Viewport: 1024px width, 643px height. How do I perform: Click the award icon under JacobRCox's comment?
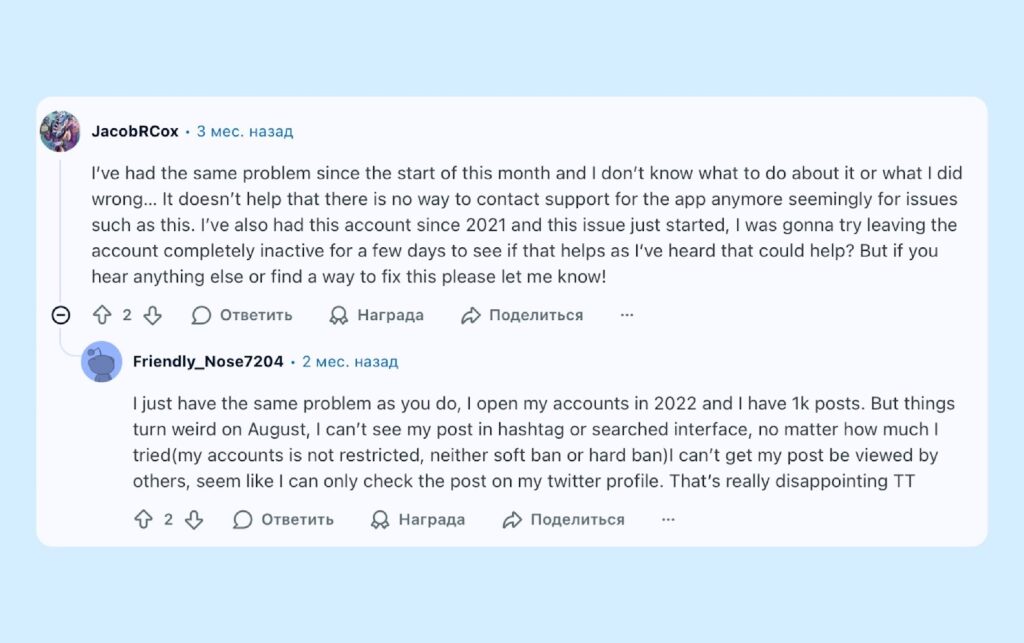339,315
